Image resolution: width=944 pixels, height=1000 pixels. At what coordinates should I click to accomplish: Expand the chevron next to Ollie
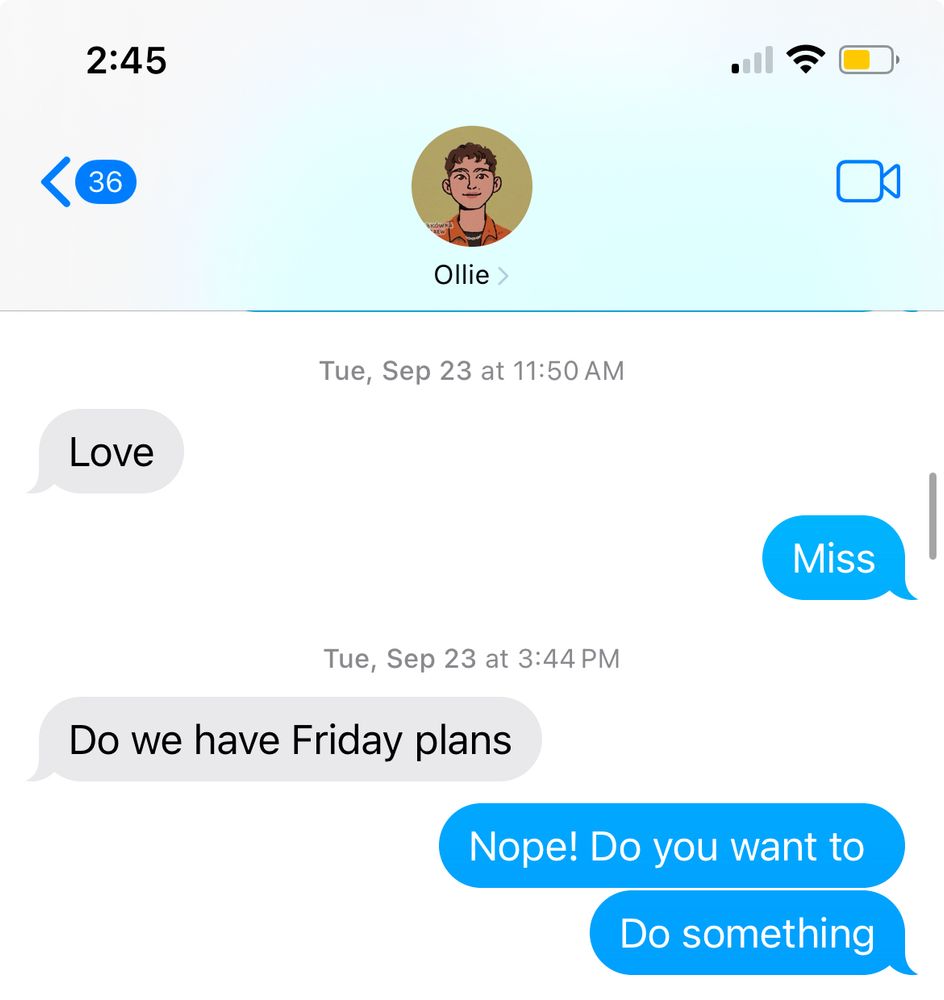(x=503, y=276)
